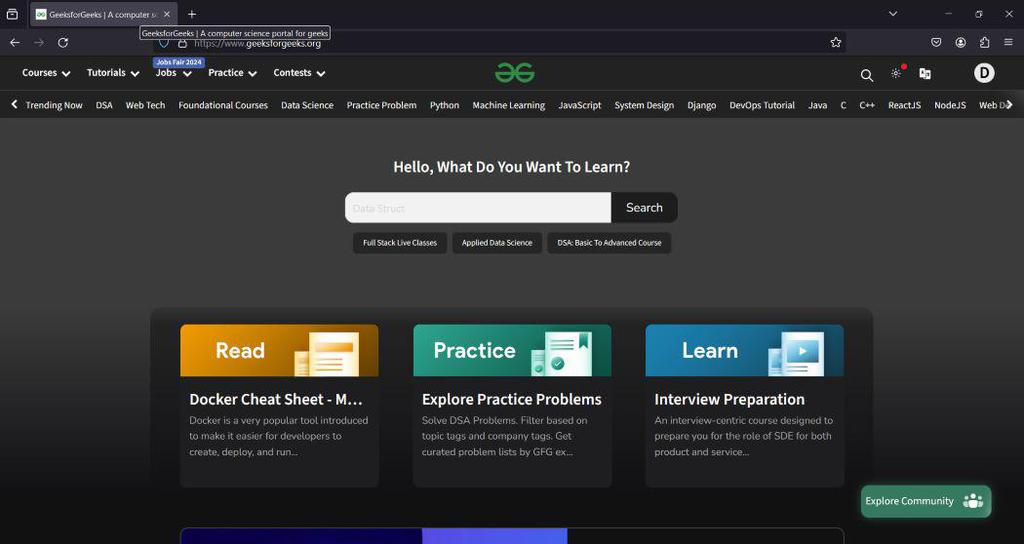Open the Pocket save icon
The height and width of the screenshot is (544, 1024).
click(x=936, y=42)
